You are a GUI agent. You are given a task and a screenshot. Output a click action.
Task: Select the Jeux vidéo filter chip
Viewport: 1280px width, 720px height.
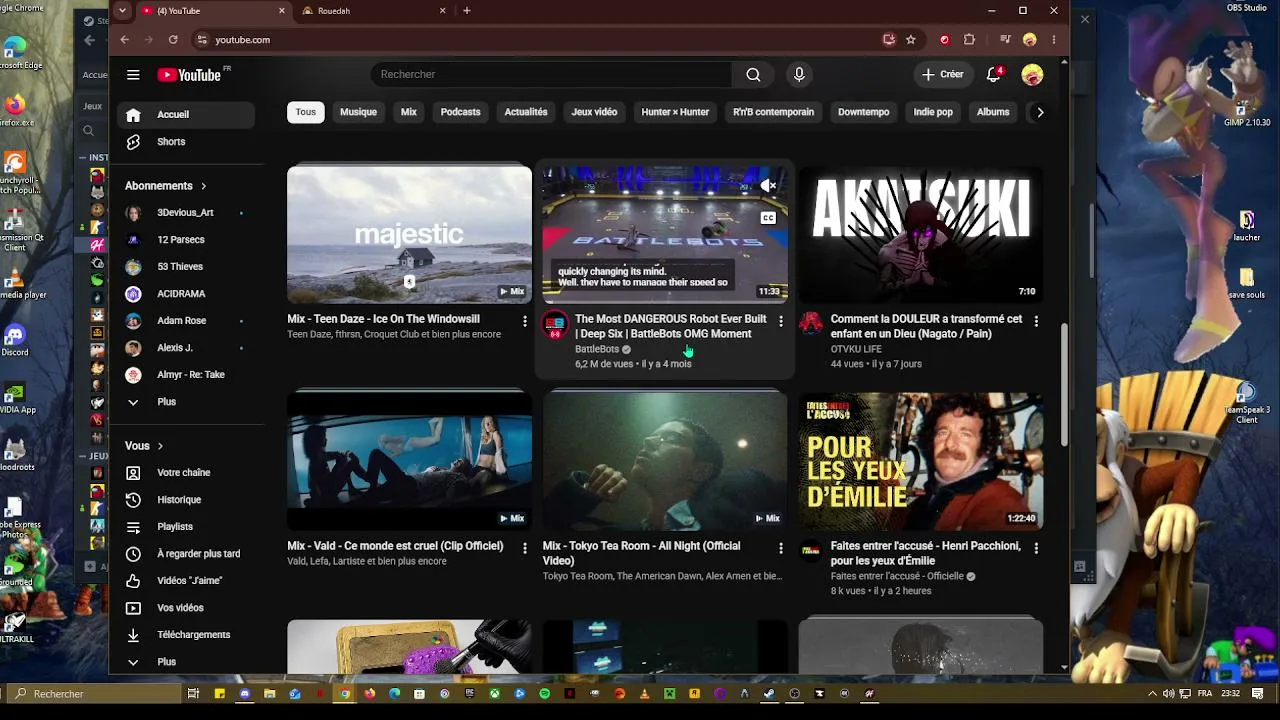pyautogui.click(x=594, y=112)
